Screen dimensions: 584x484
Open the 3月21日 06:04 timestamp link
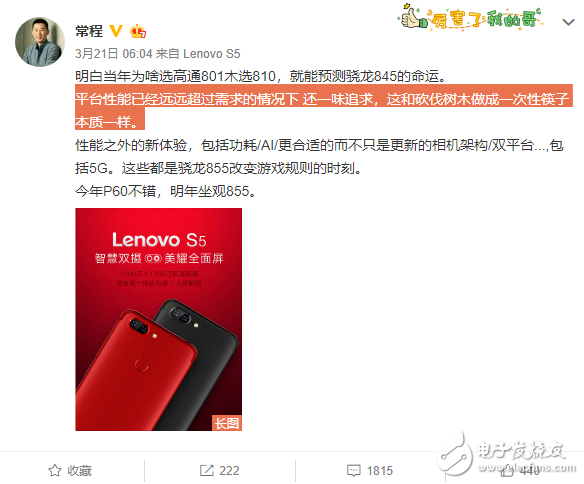114,54
